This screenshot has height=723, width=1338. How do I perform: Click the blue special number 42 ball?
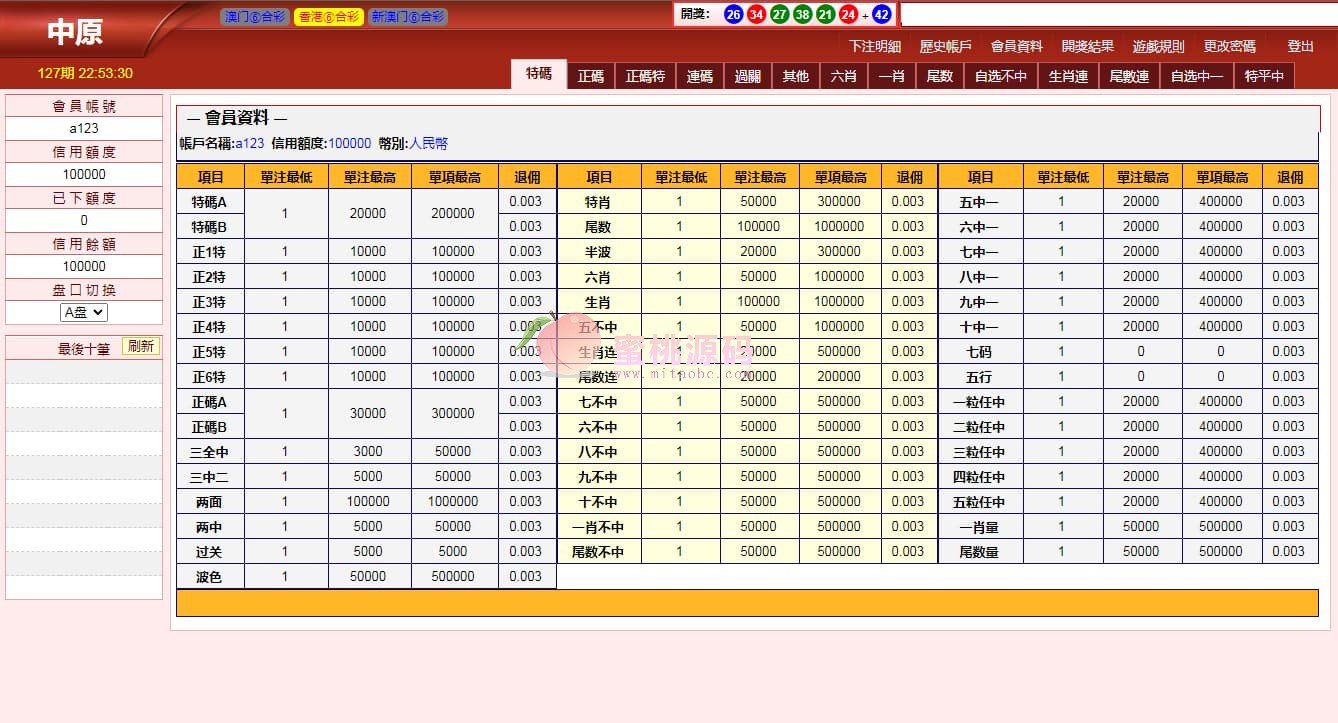coord(882,14)
